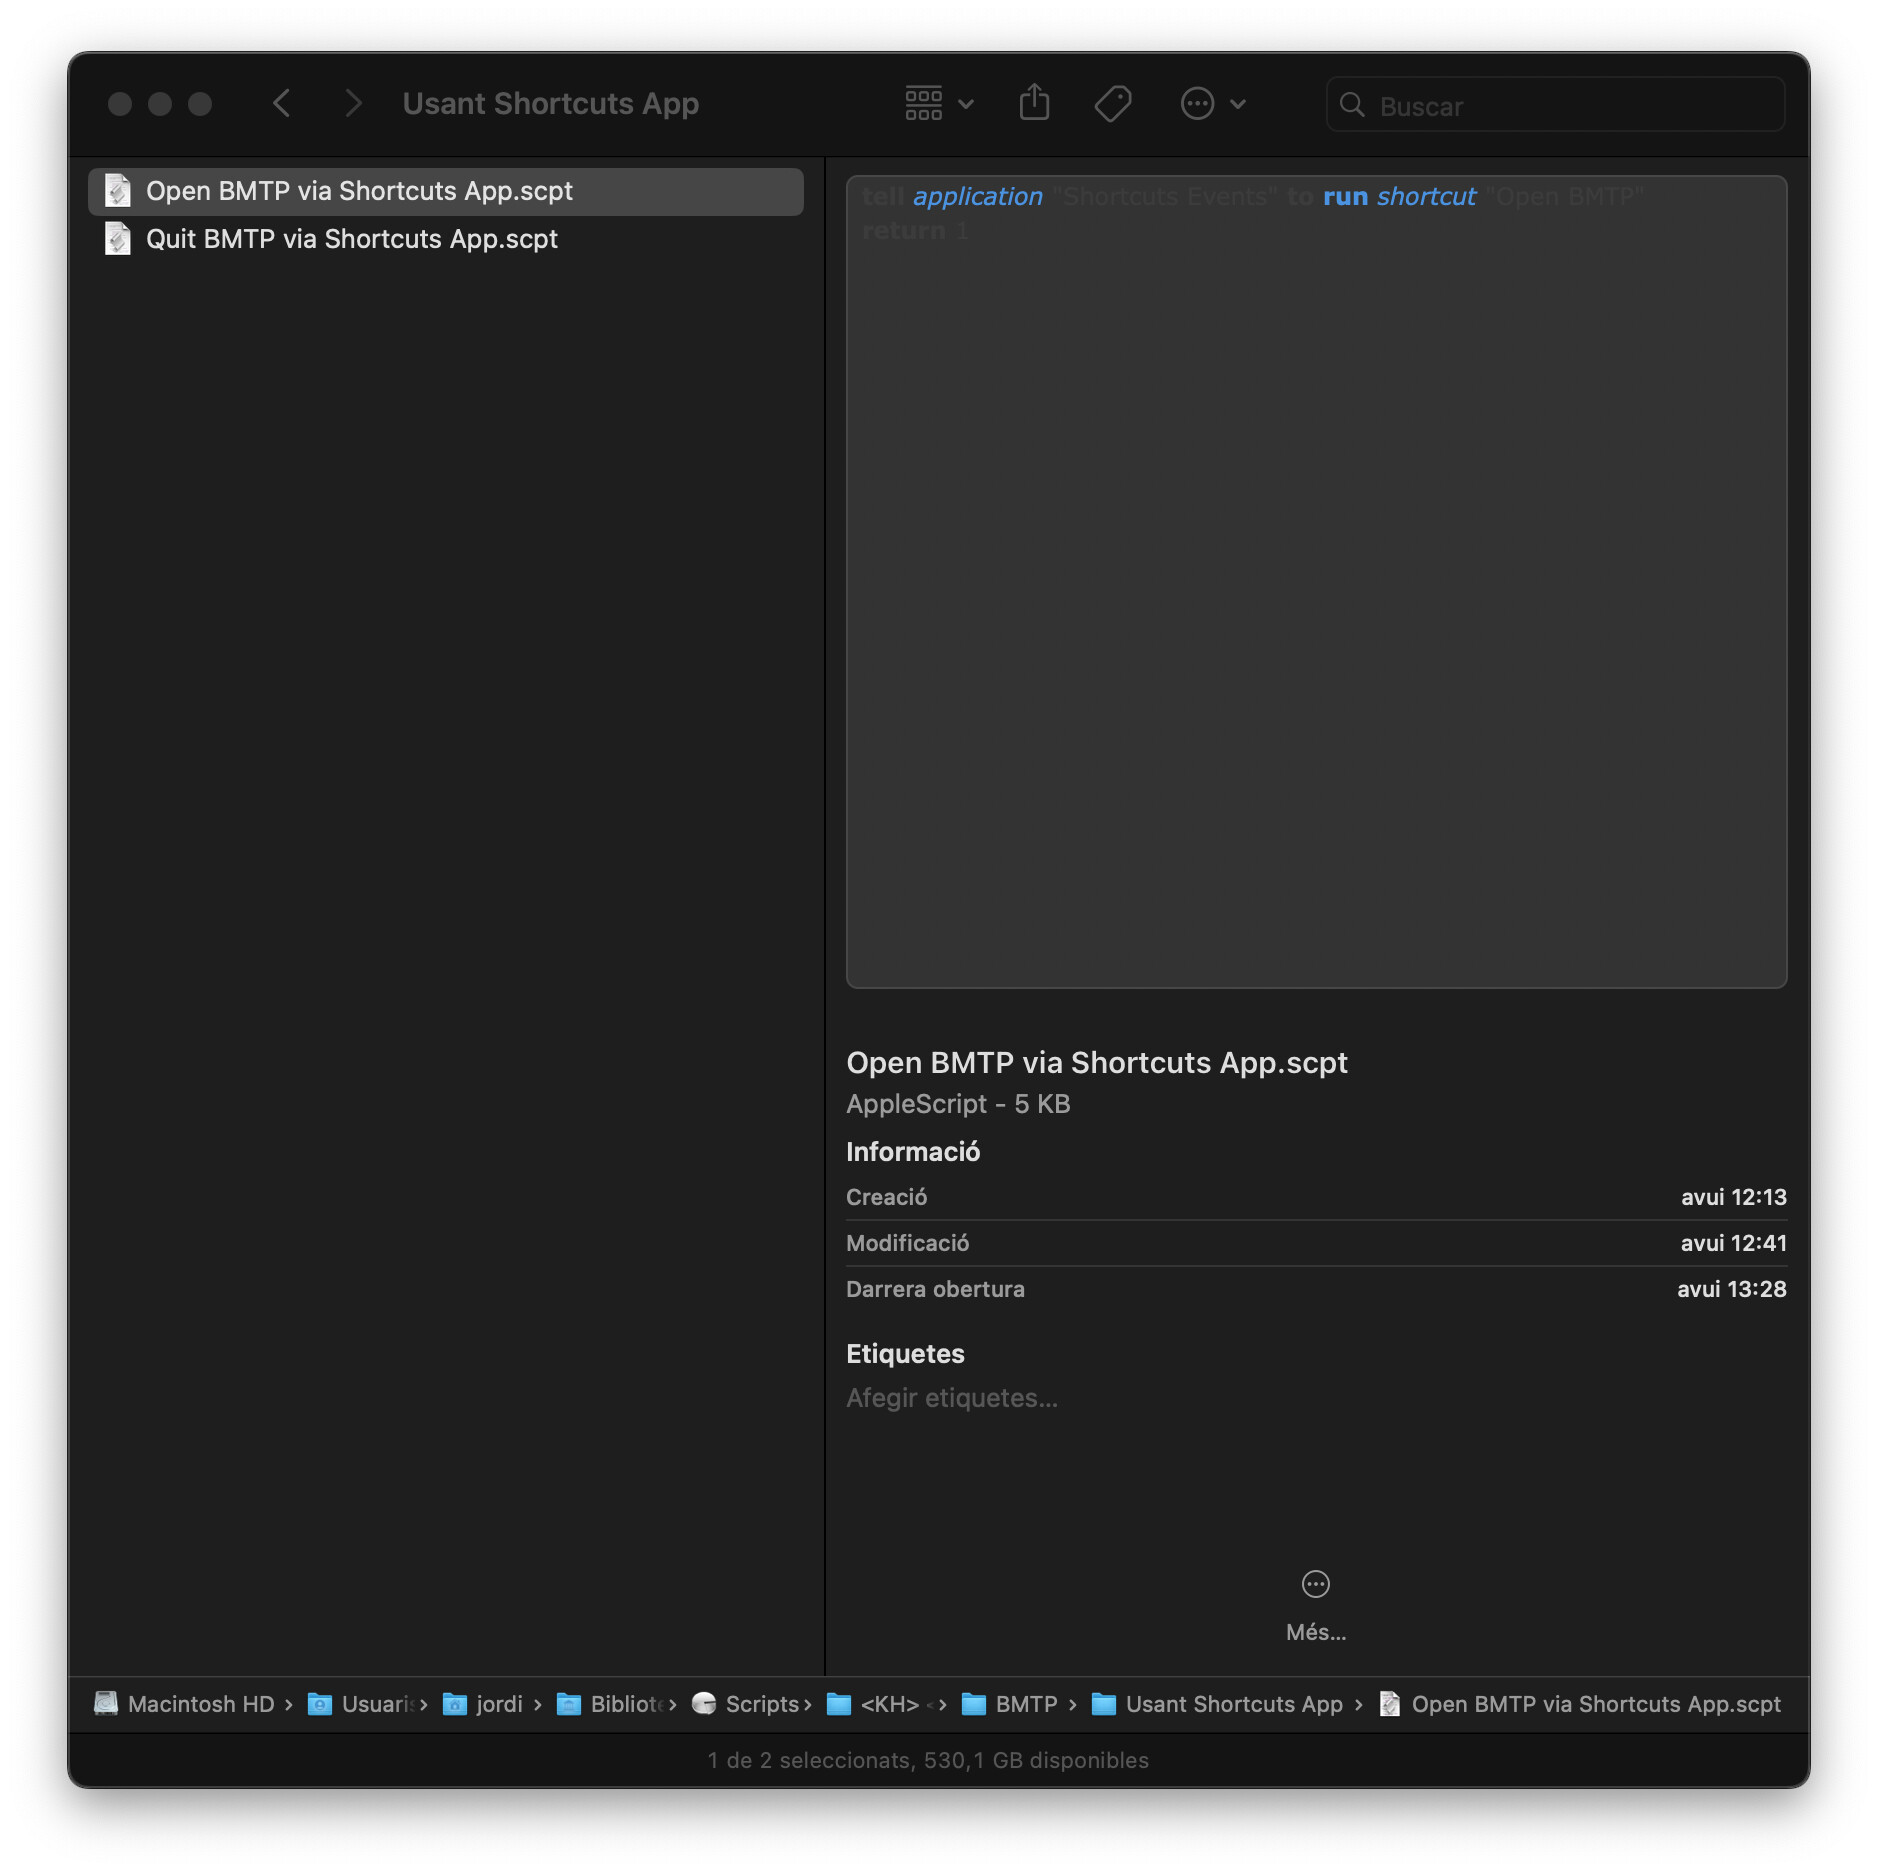The width and height of the screenshot is (1878, 1872).
Task: Click the BMTP folder icon in path bar
Action: pyautogui.click(x=973, y=1704)
